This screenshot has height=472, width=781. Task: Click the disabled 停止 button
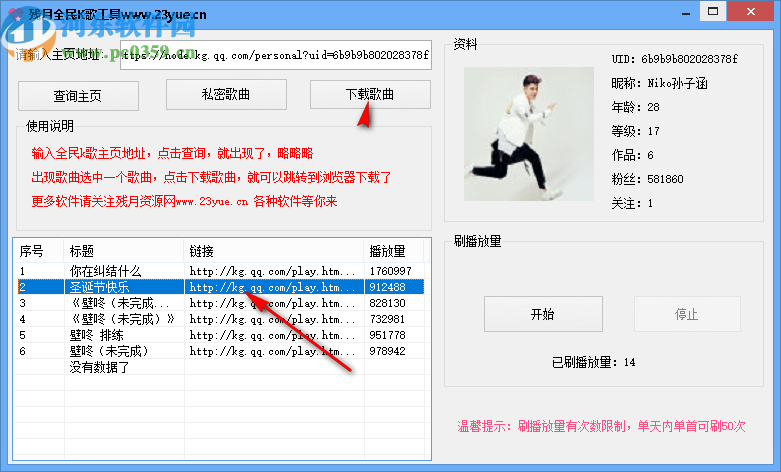[x=687, y=314]
